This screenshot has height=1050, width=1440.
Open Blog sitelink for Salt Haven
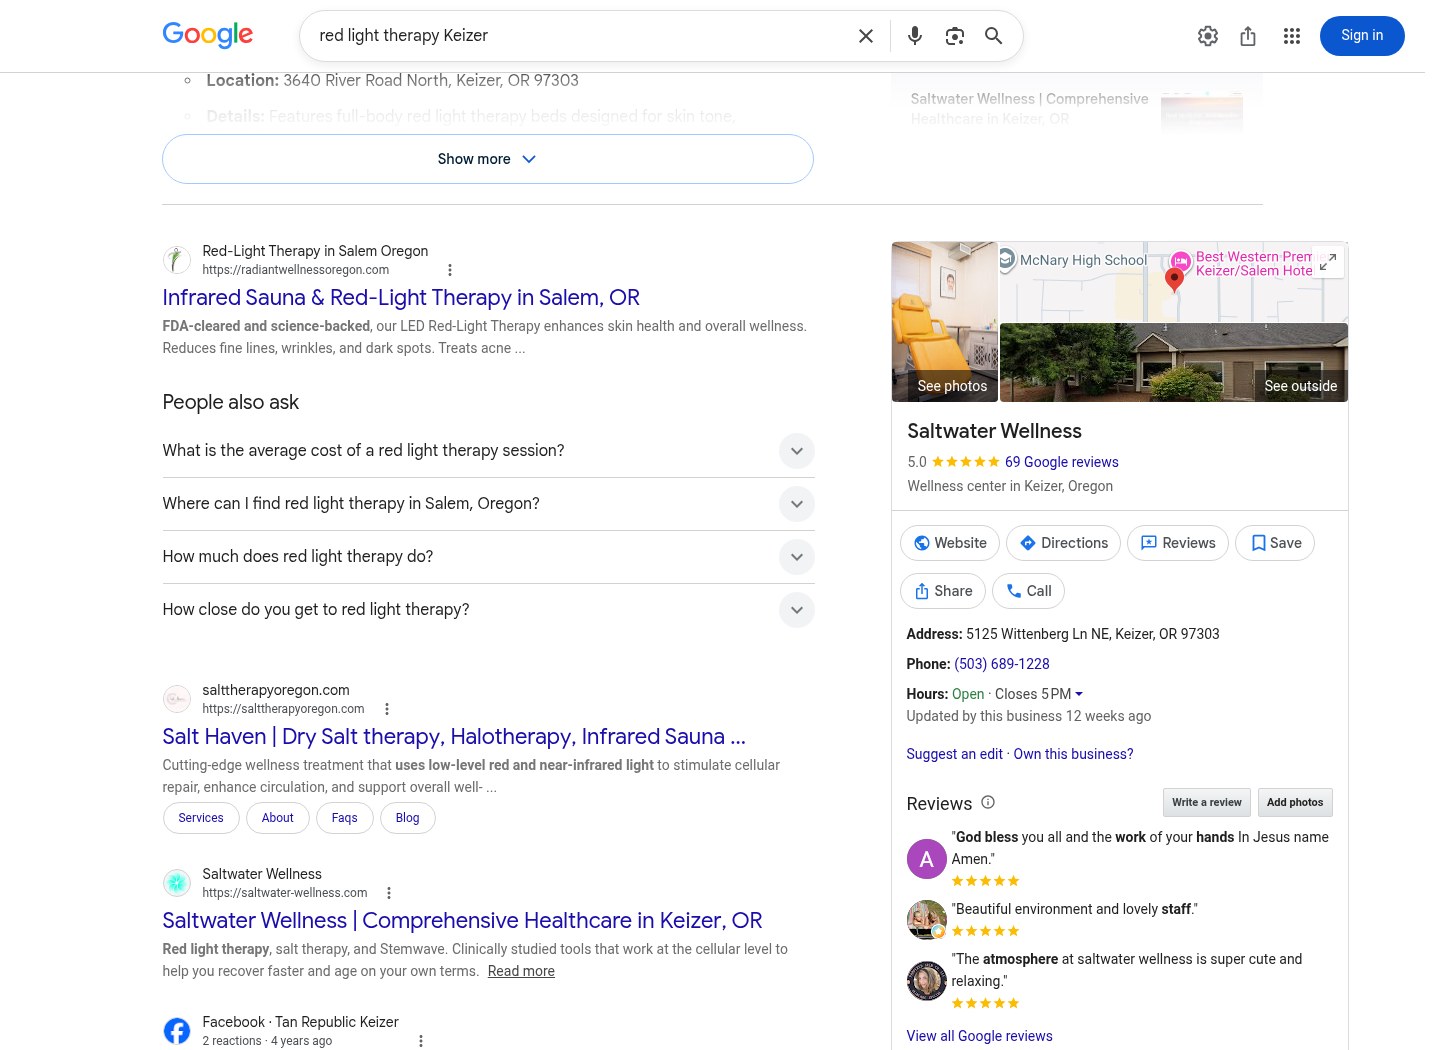[x=408, y=818]
